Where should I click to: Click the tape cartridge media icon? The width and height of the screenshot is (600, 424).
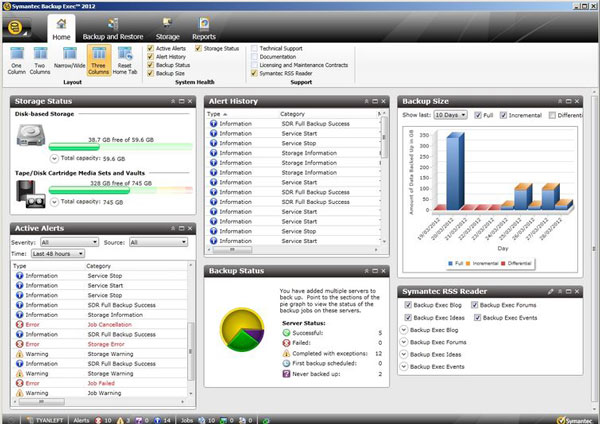click(x=31, y=194)
